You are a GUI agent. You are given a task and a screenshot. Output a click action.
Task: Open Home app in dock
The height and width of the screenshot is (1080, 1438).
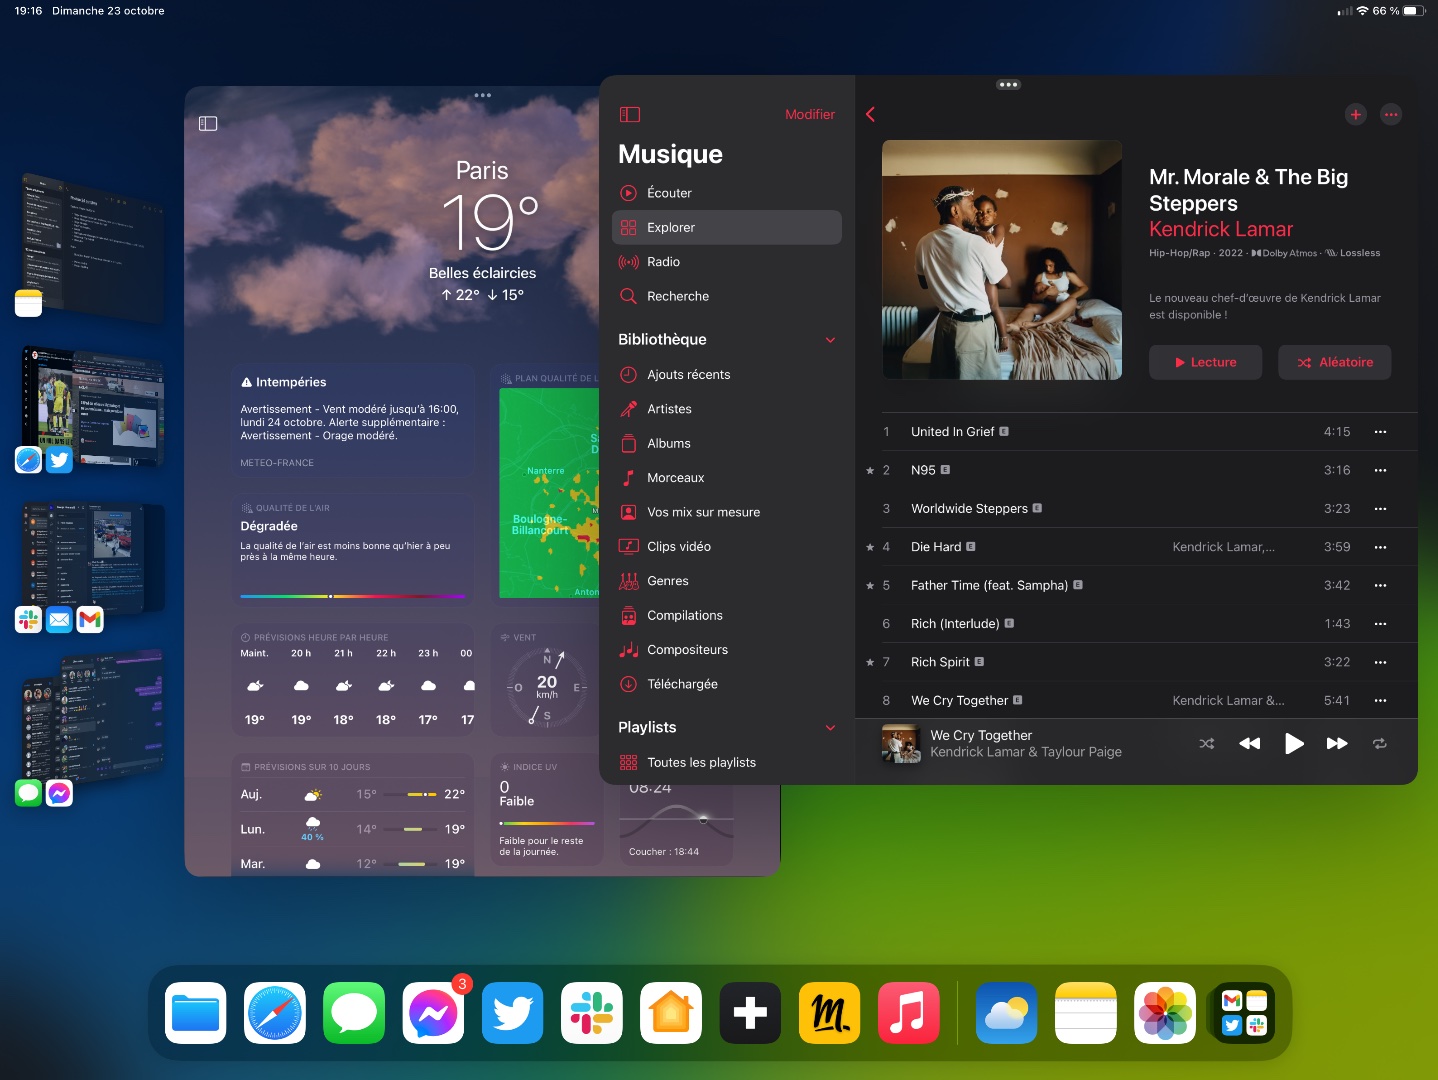[671, 1013]
